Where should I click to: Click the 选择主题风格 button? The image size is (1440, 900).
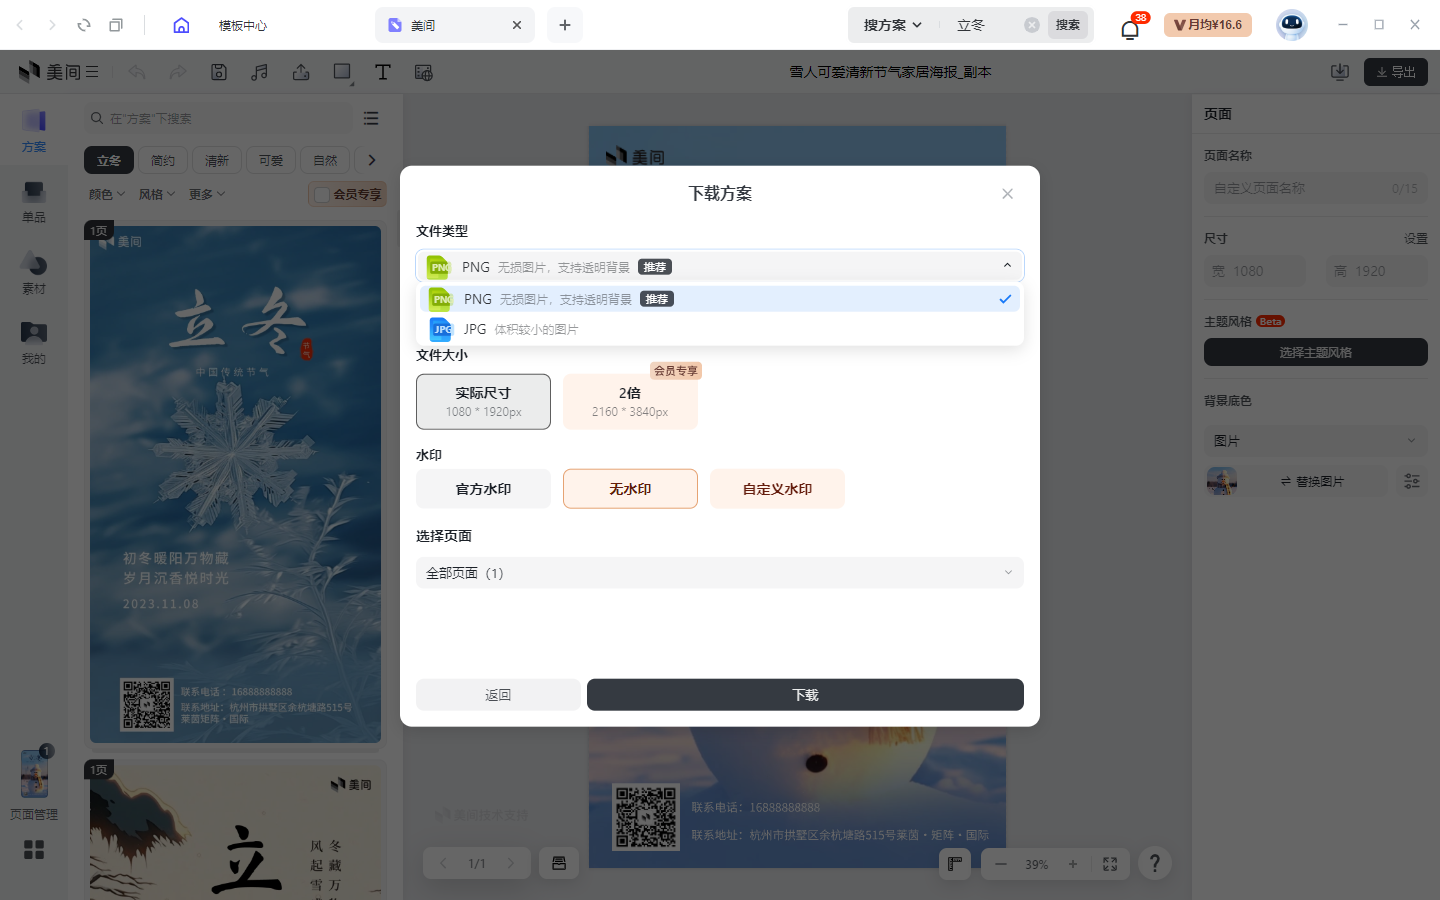click(x=1315, y=352)
